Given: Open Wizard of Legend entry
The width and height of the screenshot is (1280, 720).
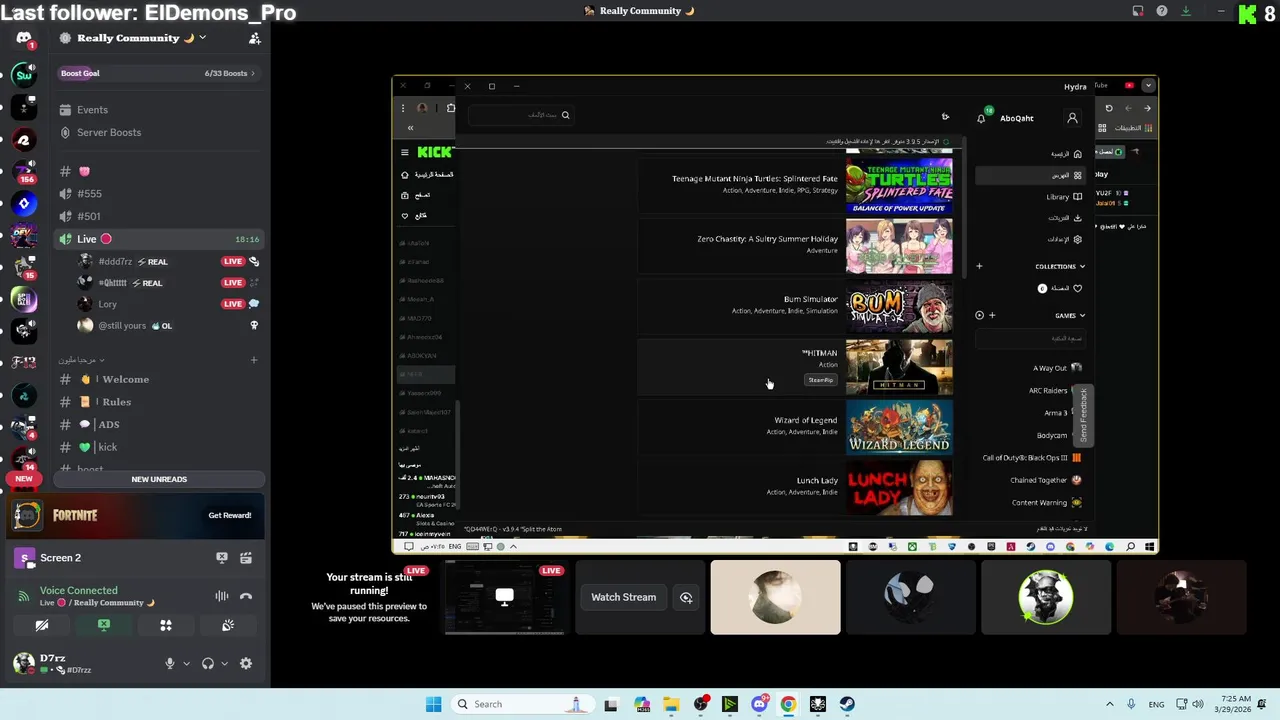Looking at the screenshot, I should click(795, 427).
